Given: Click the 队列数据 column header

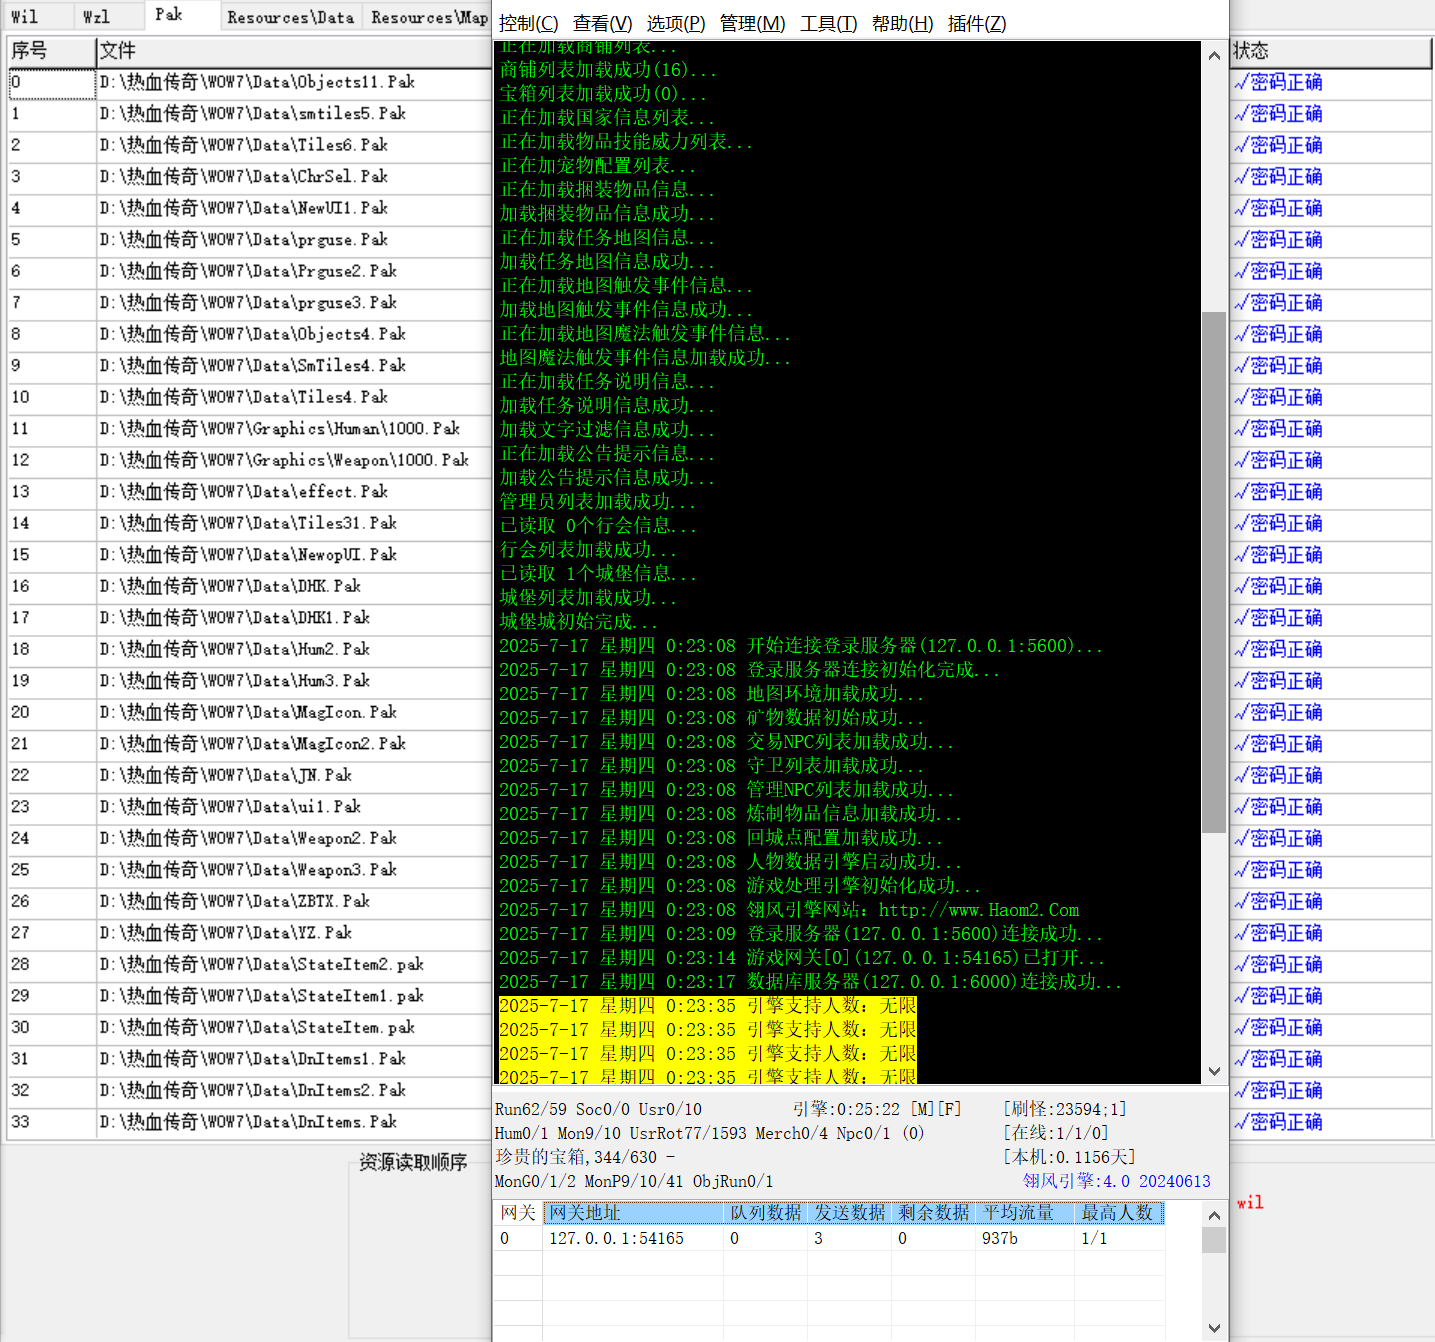Looking at the screenshot, I should pos(765,1213).
